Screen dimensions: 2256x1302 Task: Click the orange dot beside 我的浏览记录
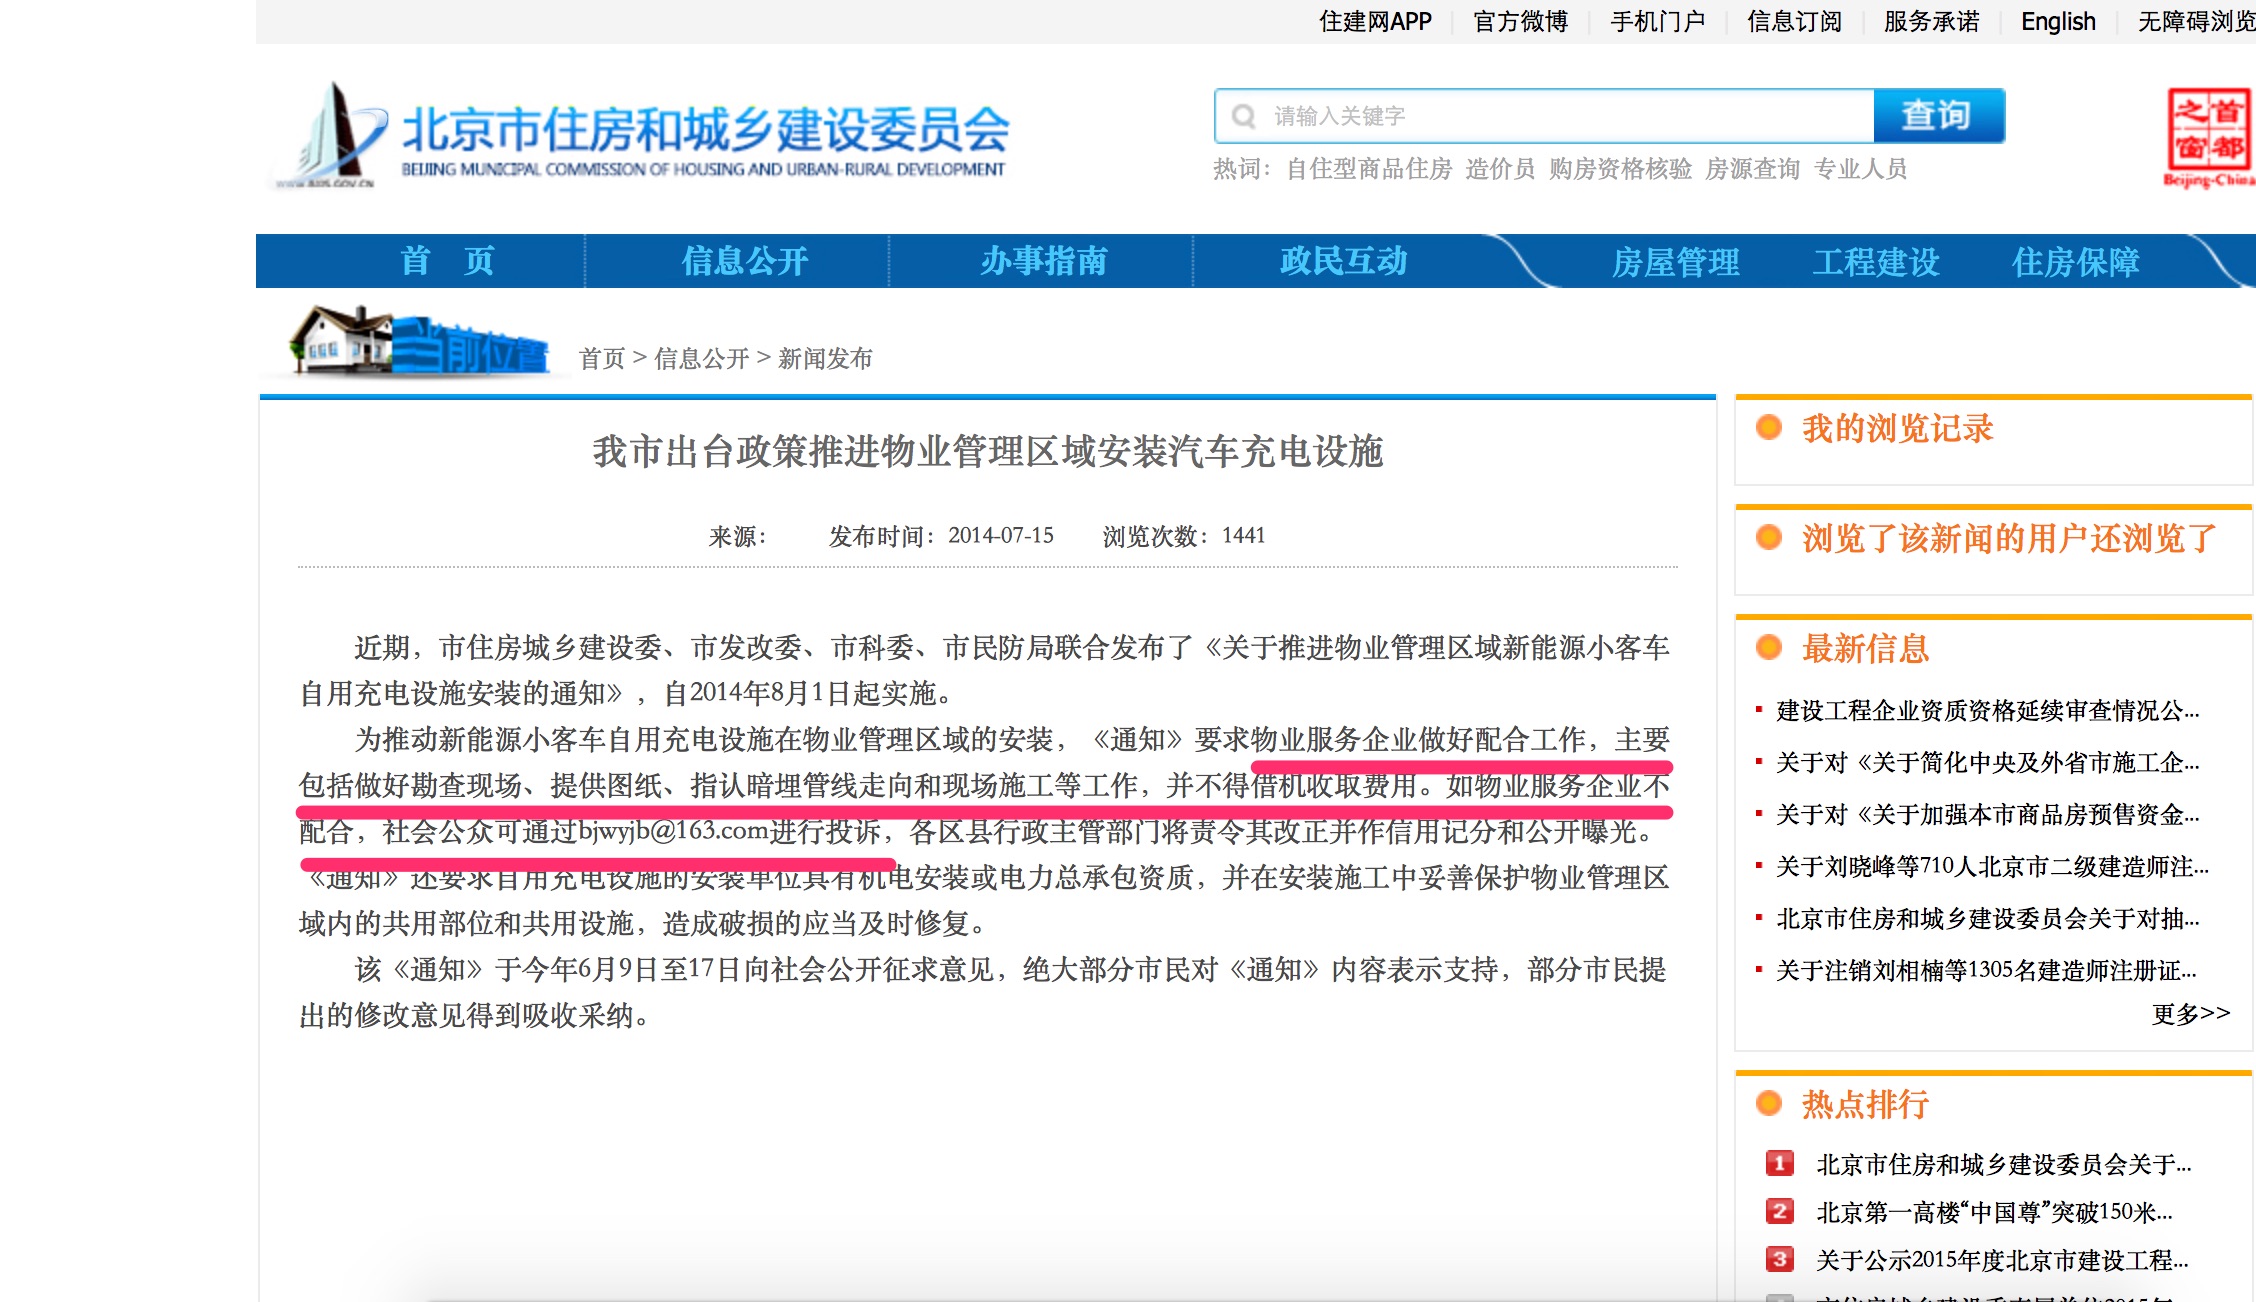(x=1770, y=428)
